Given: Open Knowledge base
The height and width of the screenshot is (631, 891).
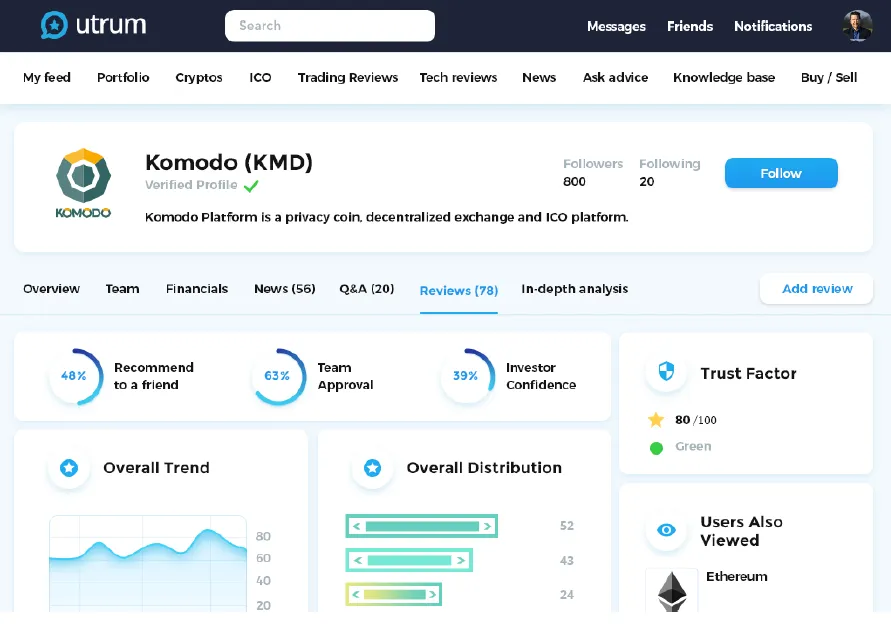Looking at the screenshot, I should point(724,77).
